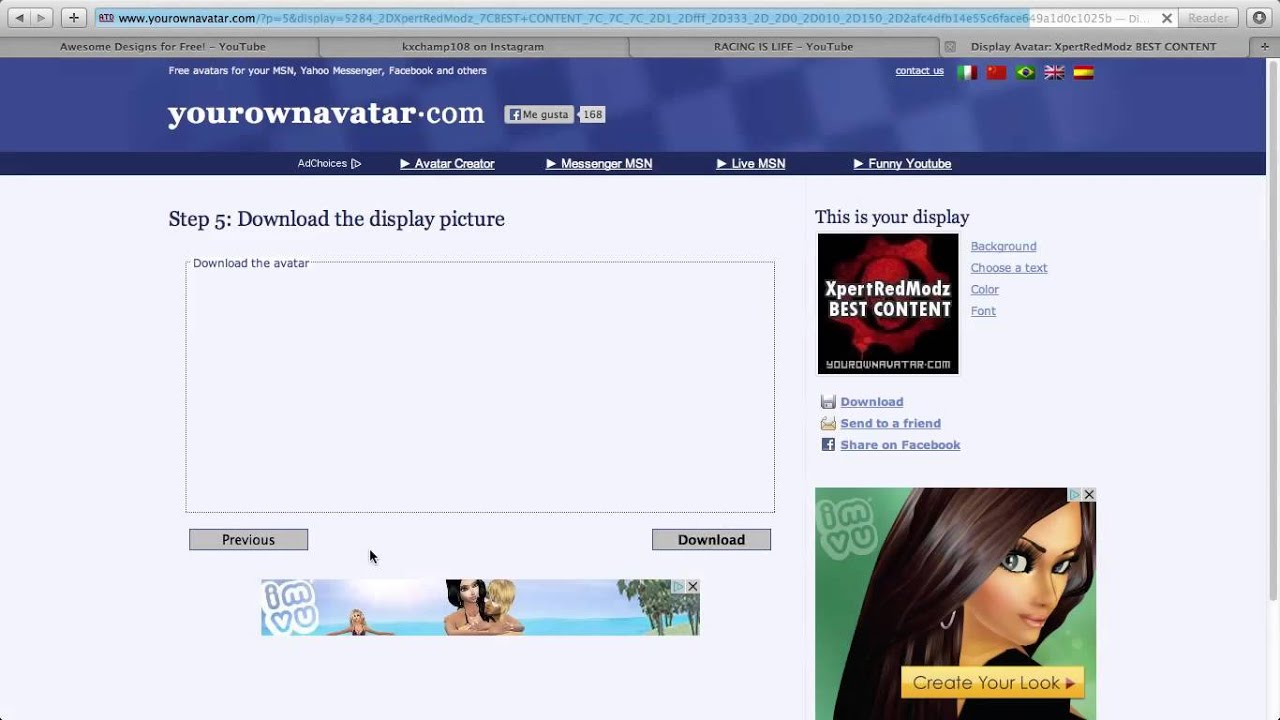1280x720 pixels.
Task: Close the IMVU beach banner ad
Action: [692, 587]
